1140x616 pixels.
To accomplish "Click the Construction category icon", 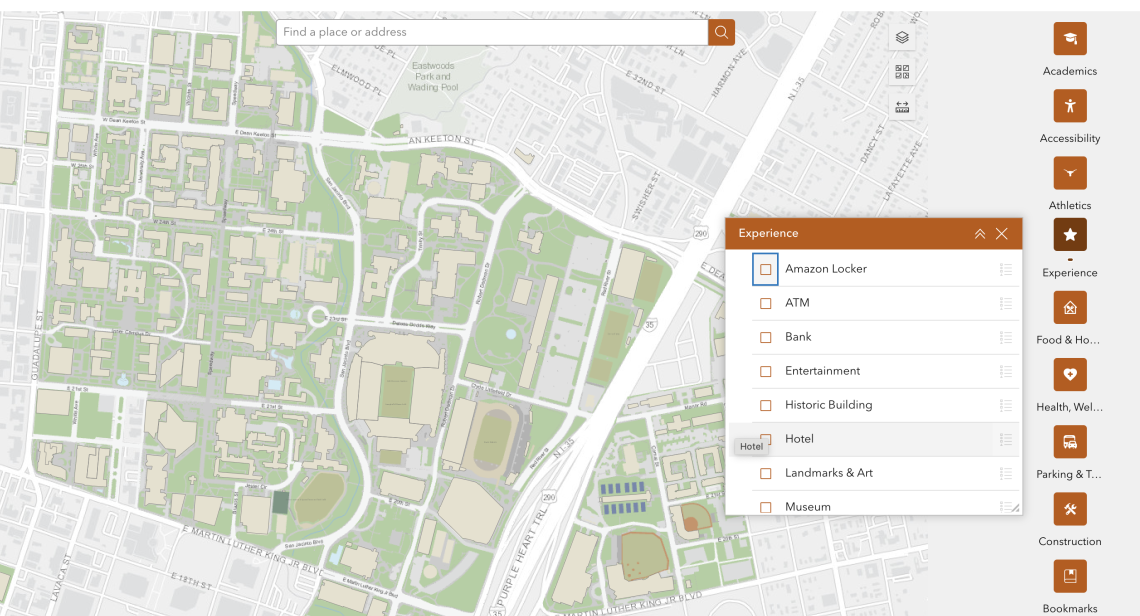I will coord(1070,508).
